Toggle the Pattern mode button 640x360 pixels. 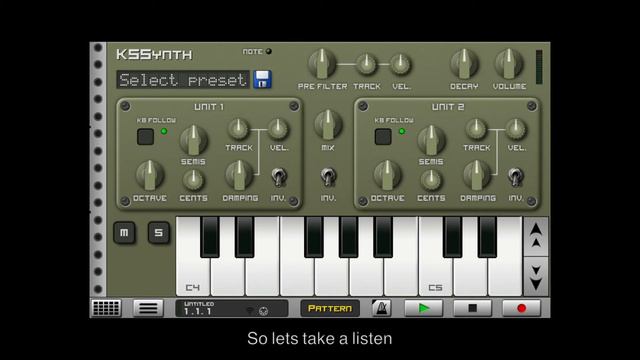(x=330, y=308)
